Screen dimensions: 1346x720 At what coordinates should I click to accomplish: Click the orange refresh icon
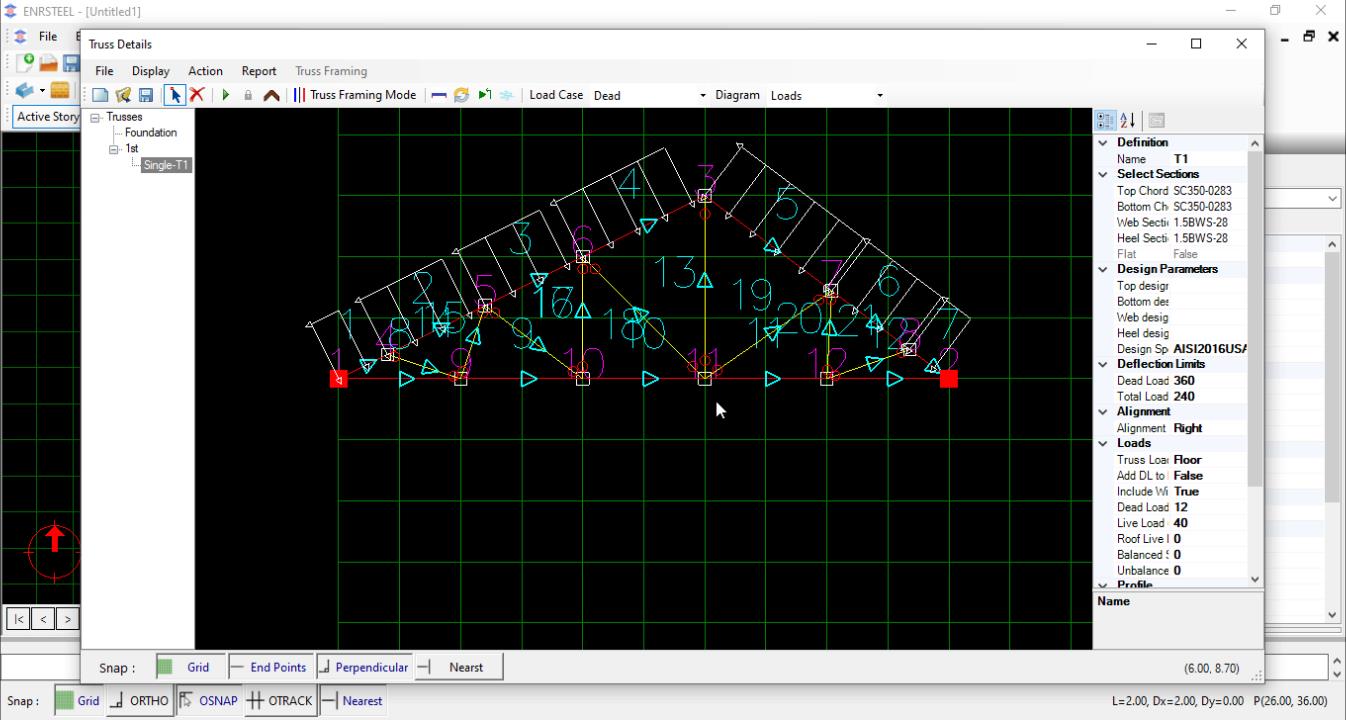pos(461,95)
